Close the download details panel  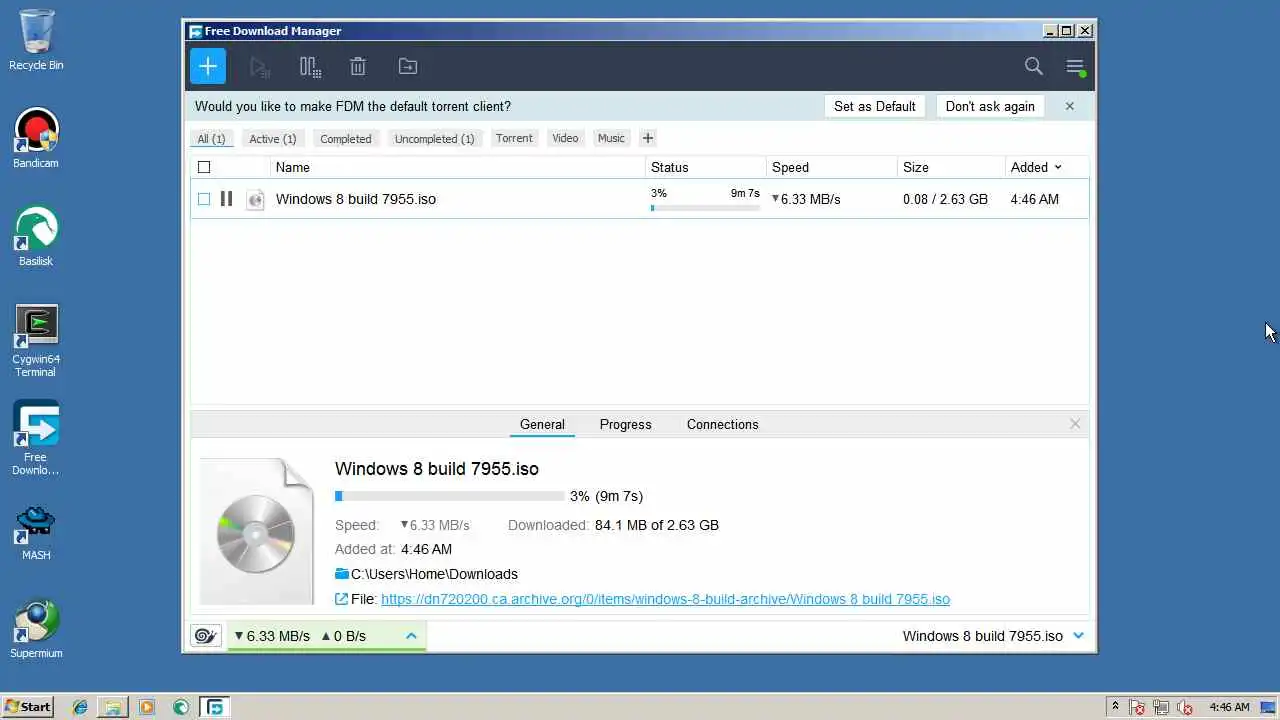1075,424
